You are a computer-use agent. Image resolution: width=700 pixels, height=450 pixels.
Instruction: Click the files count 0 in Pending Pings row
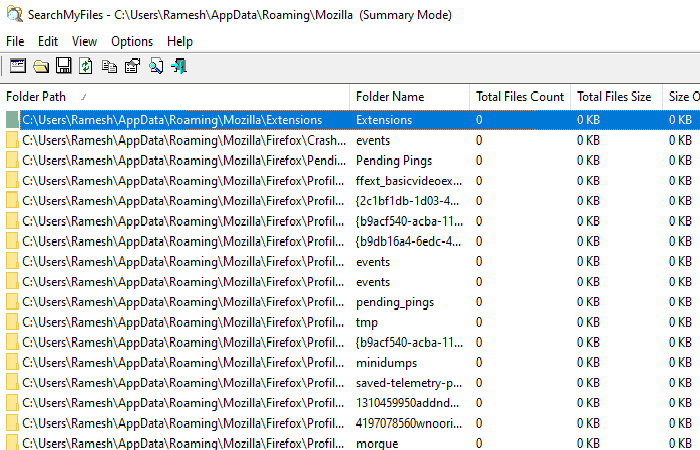[479, 161]
